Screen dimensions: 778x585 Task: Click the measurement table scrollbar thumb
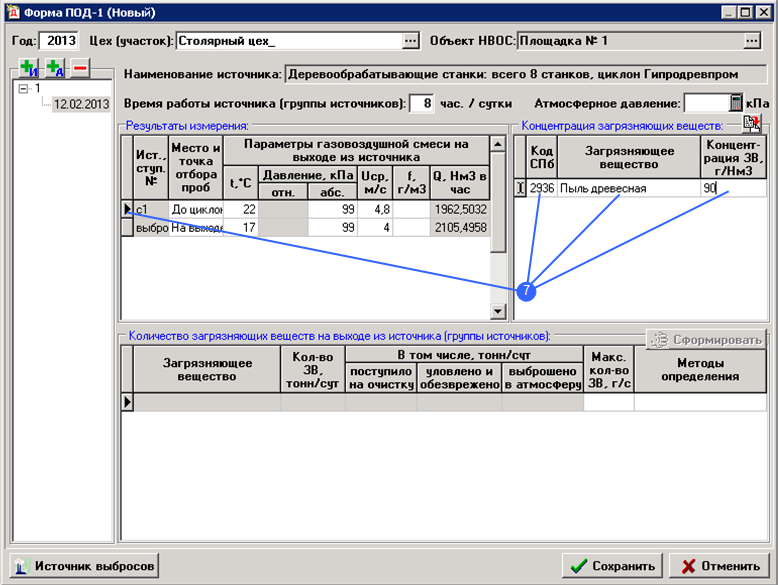(x=498, y=202)
